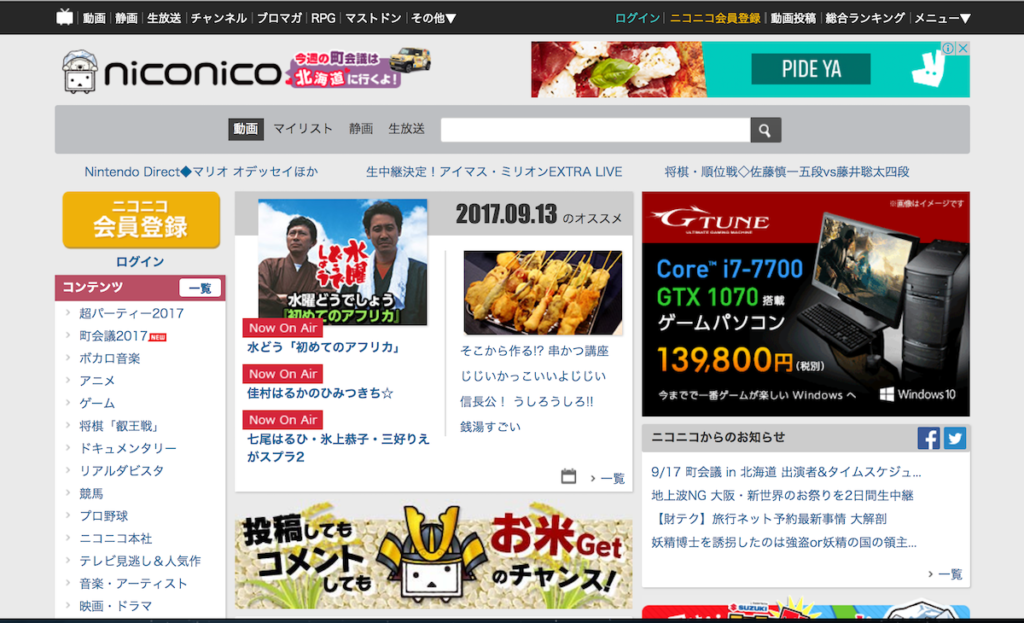Open 動画投稿 in top bar
1024x623 pixels.
pos(793,18)
